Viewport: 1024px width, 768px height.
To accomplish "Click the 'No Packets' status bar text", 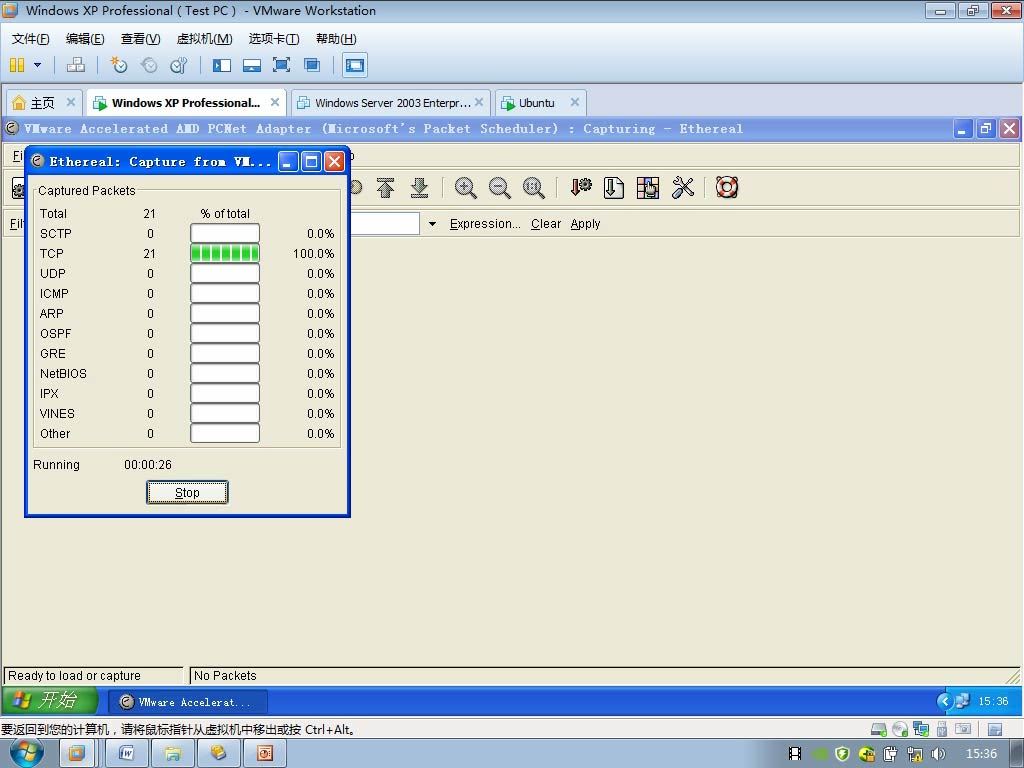I will (225, 676).
